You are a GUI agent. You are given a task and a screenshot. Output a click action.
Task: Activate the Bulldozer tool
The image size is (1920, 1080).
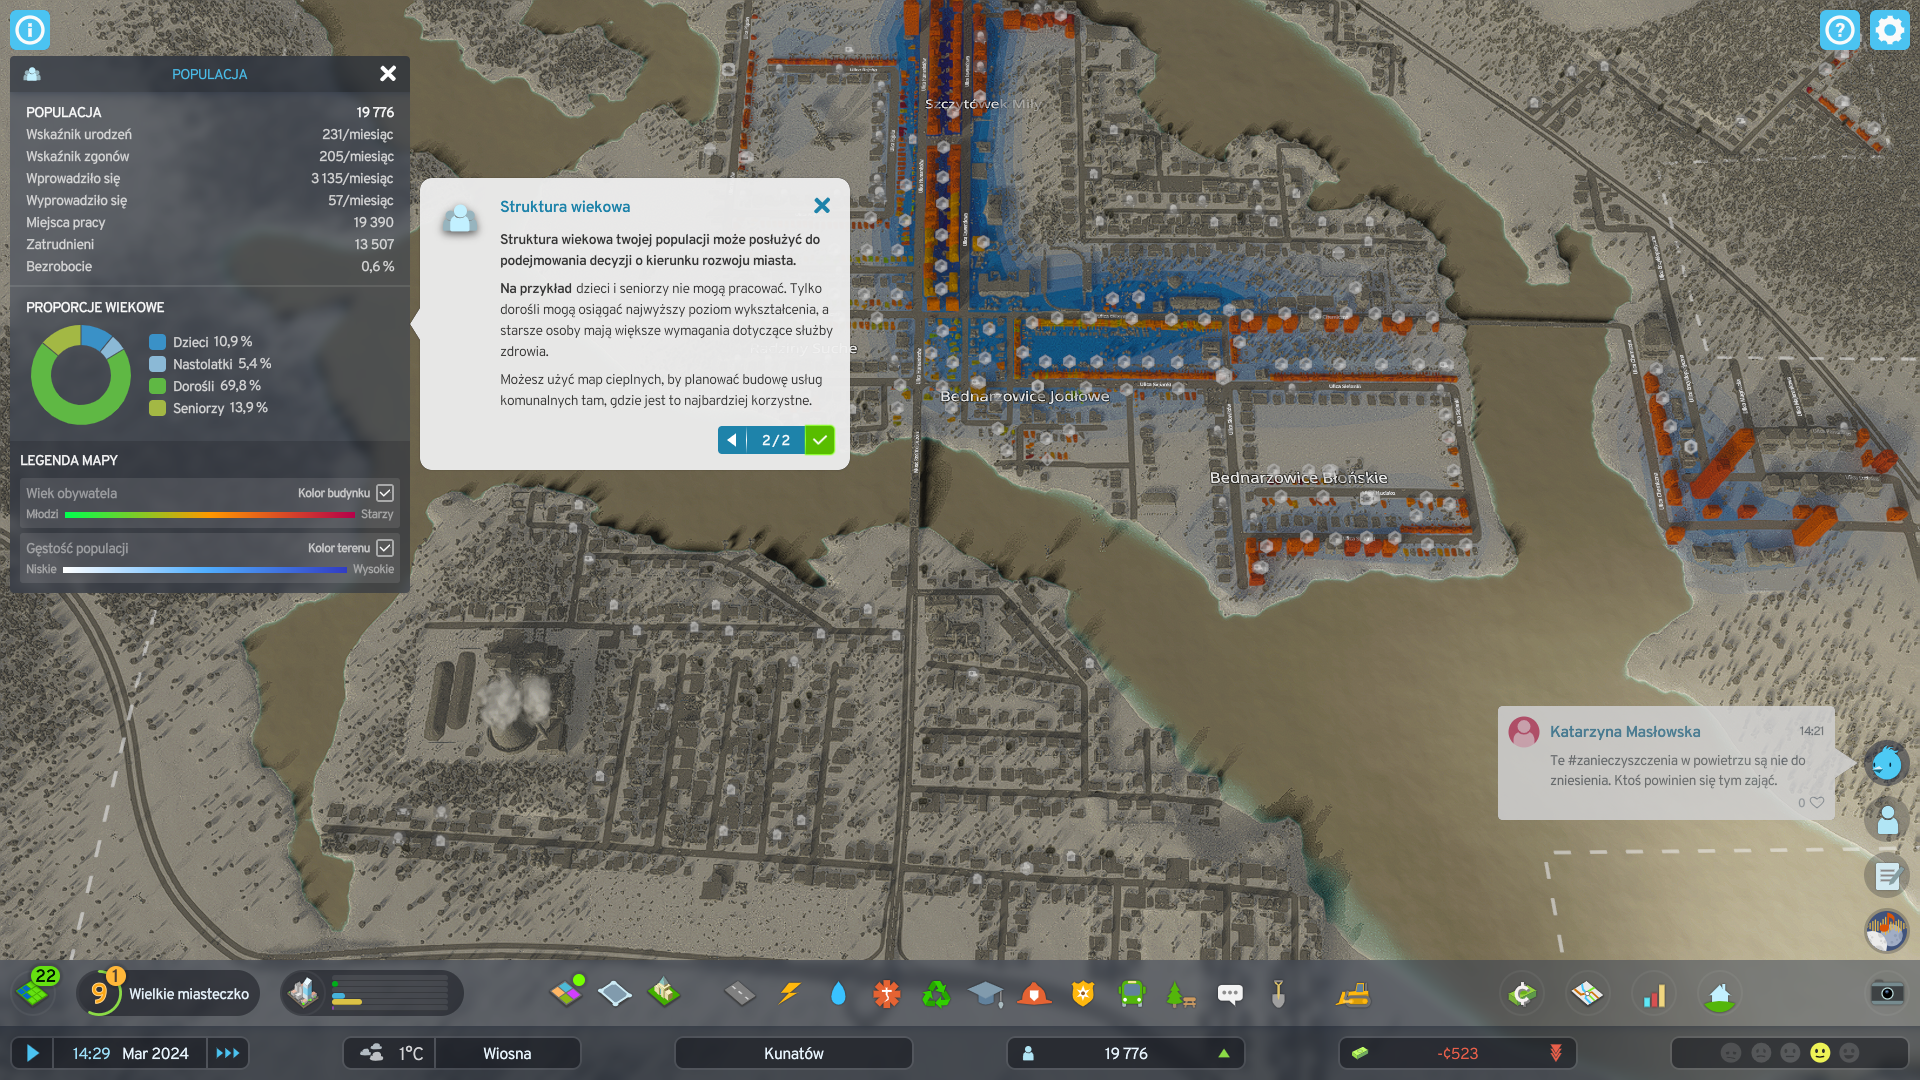coord(1353,993)
